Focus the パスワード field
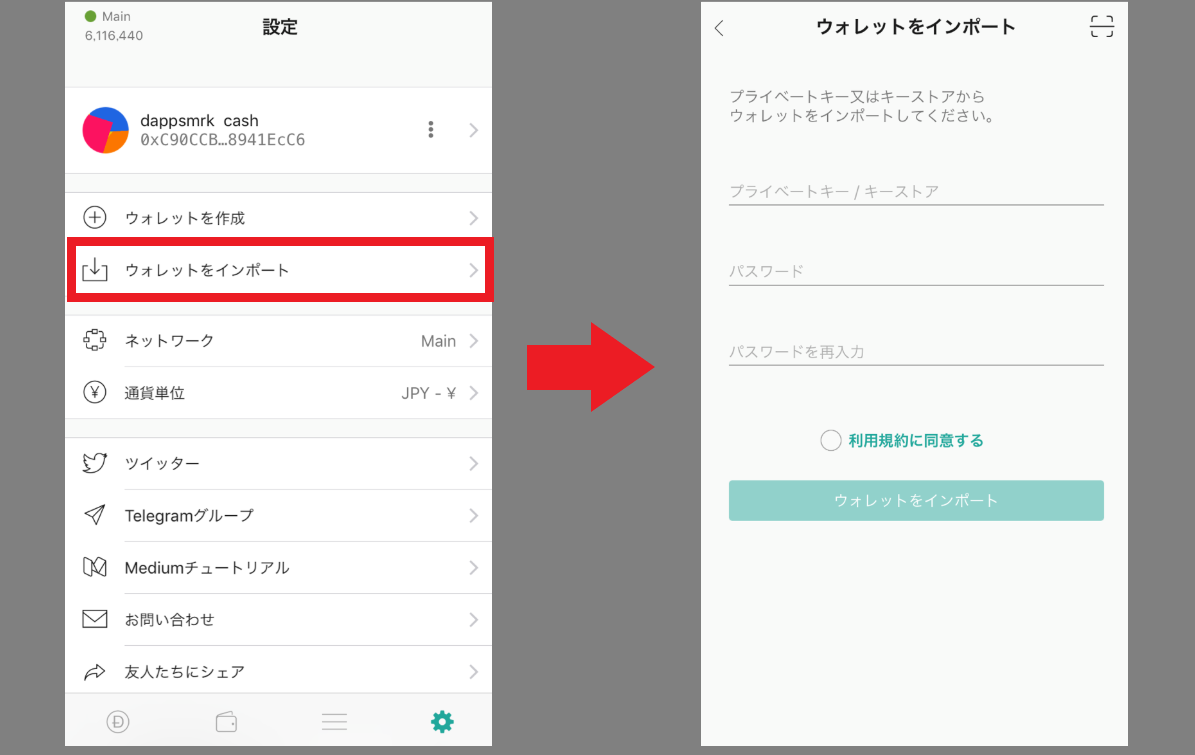The width and height of the screenshot is (1195, 755). [916, 271]
